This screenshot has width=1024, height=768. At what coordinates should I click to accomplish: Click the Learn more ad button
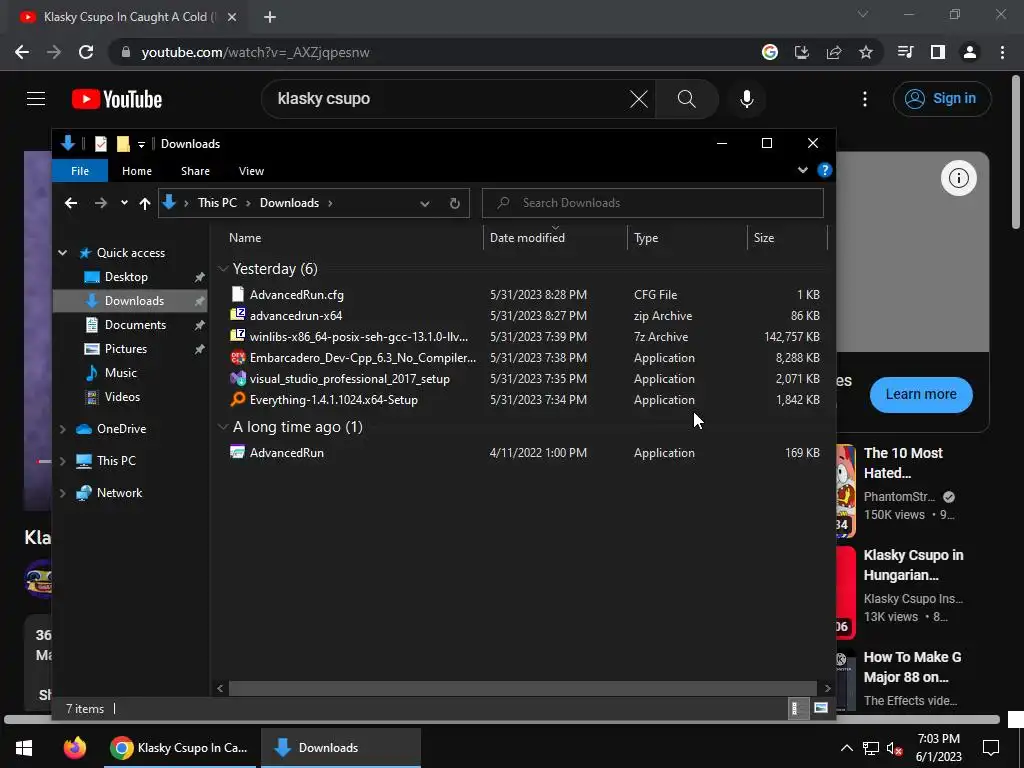tap(921, 394)
